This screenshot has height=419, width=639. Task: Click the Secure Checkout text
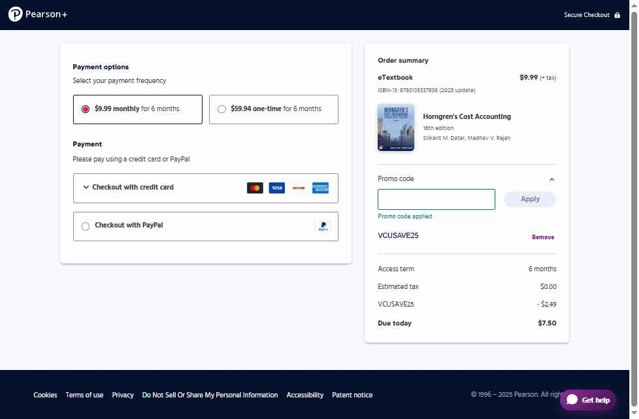pos(586,15)
